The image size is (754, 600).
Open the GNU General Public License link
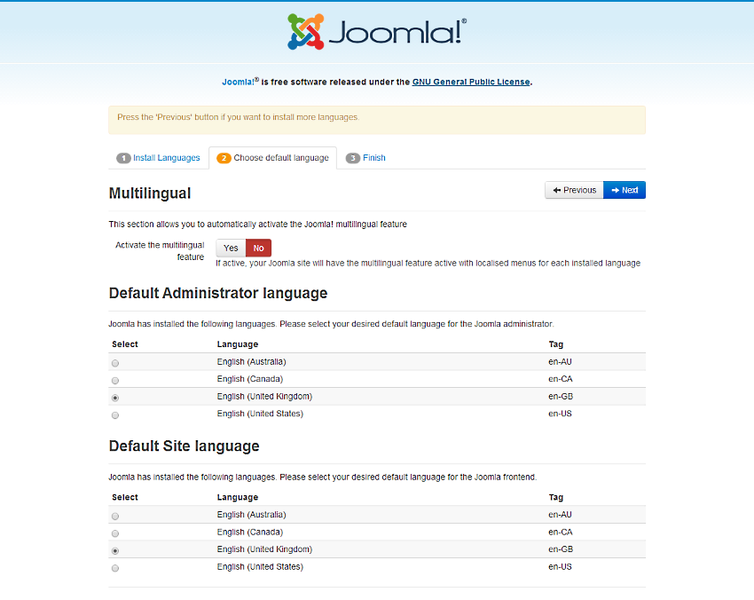(x=471, y=82)
